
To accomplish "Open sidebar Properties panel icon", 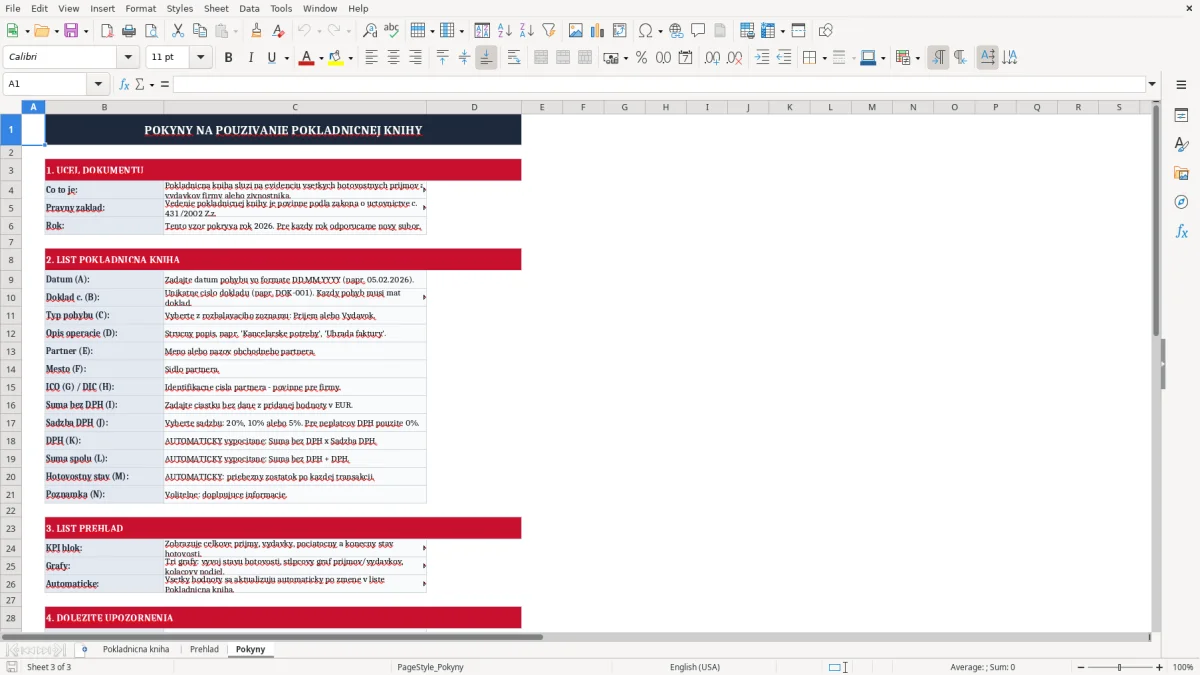I will pos(1181,116).
